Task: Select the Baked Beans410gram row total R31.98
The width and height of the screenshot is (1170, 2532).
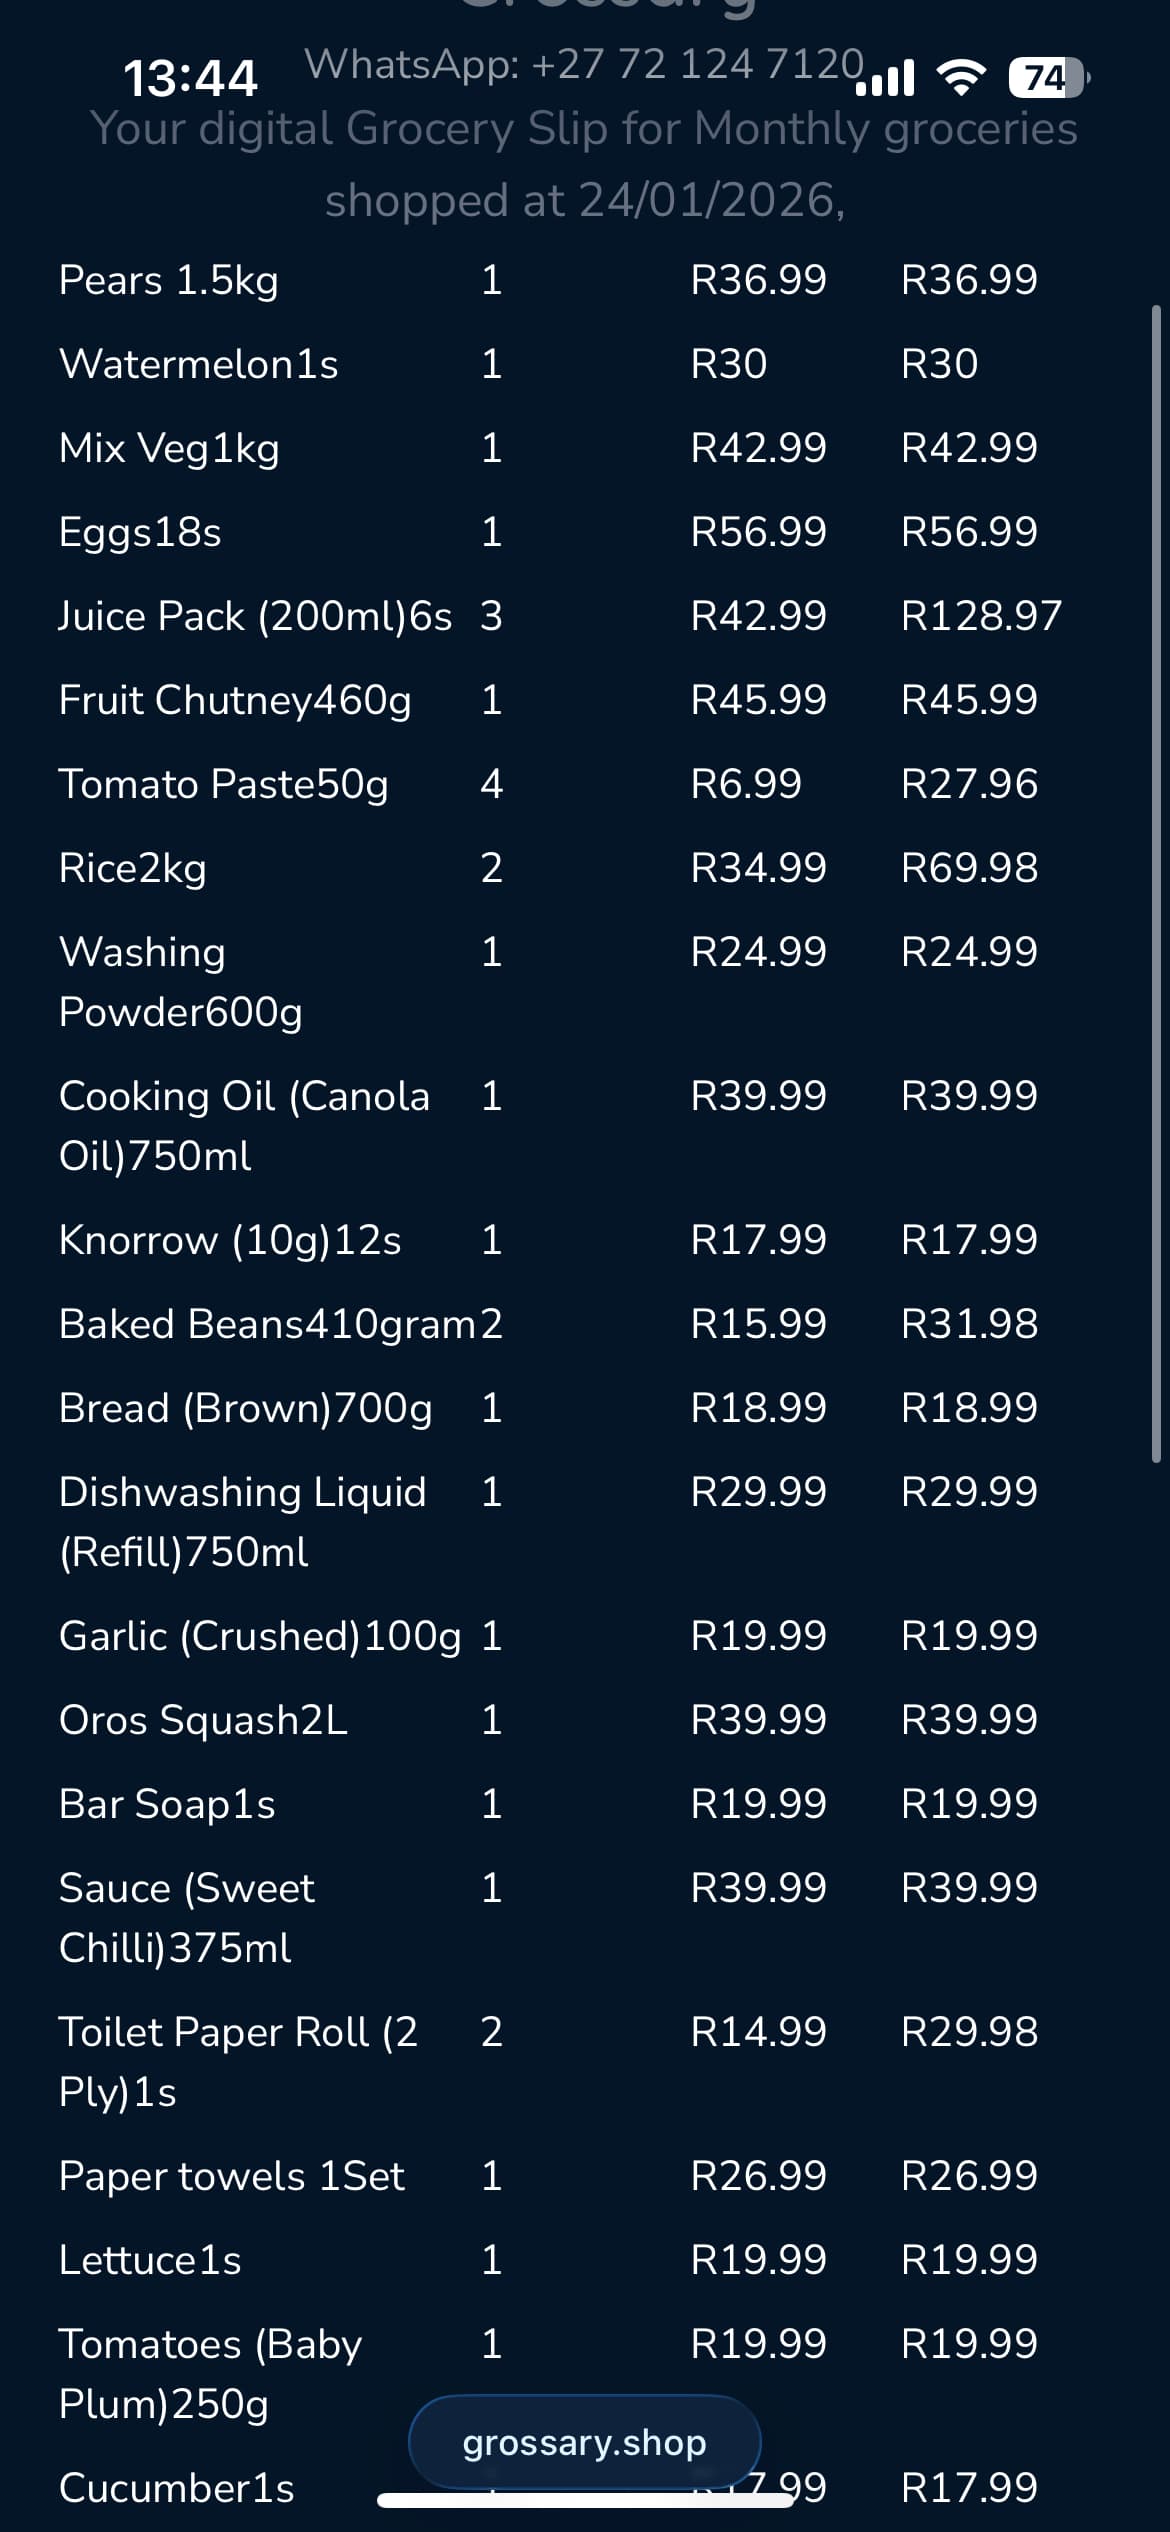Action: 969,1324
